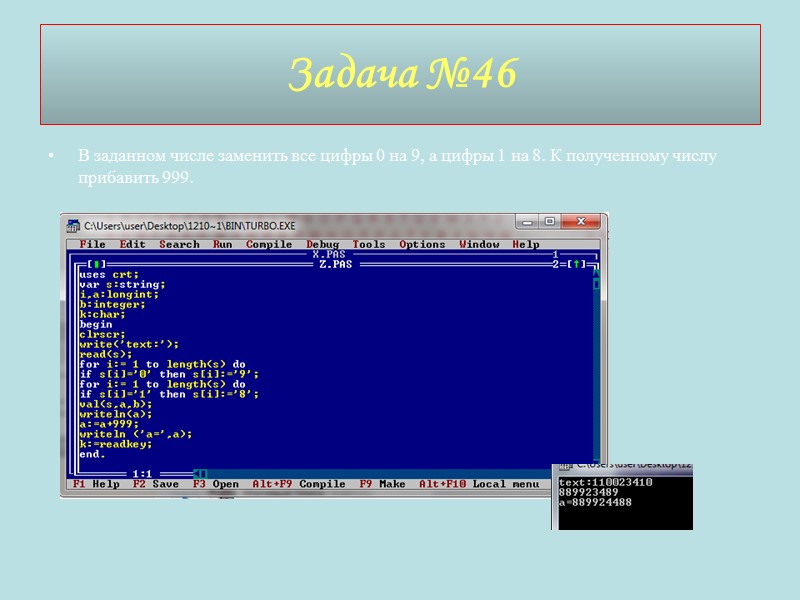The image size is (800, 600).
Task: Maximize the TURBO.EXE window
Action: 549,221
